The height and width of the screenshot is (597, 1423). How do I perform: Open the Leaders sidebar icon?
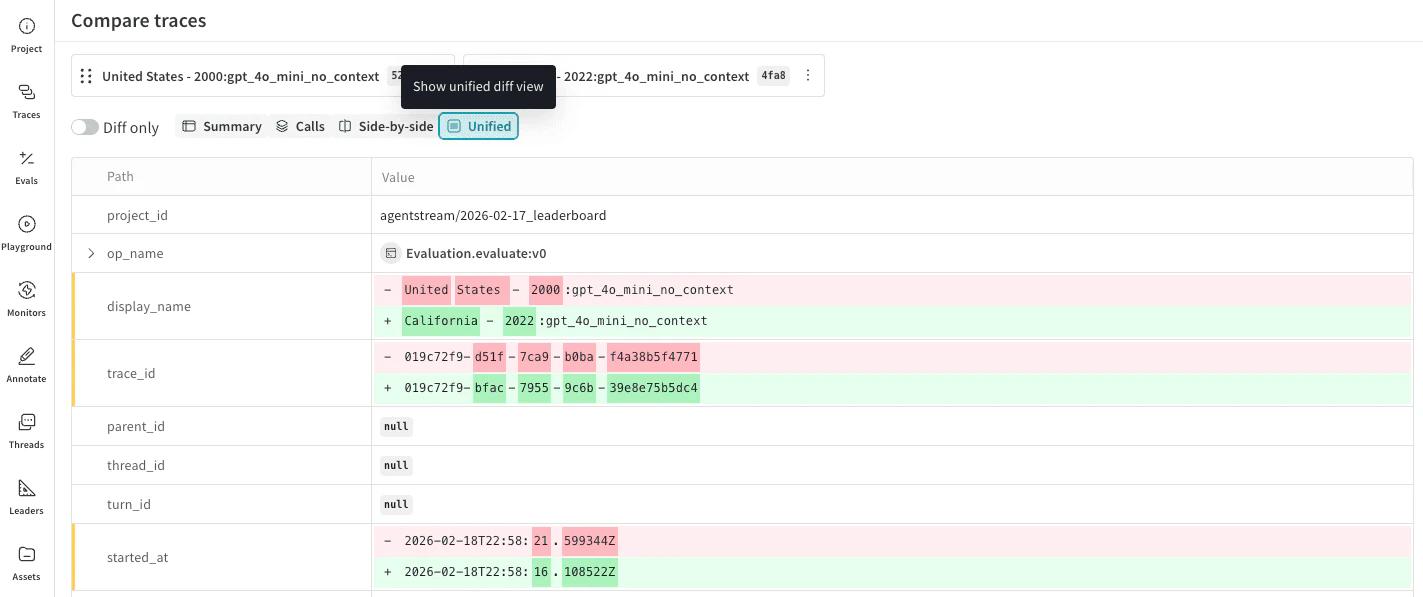27,497
